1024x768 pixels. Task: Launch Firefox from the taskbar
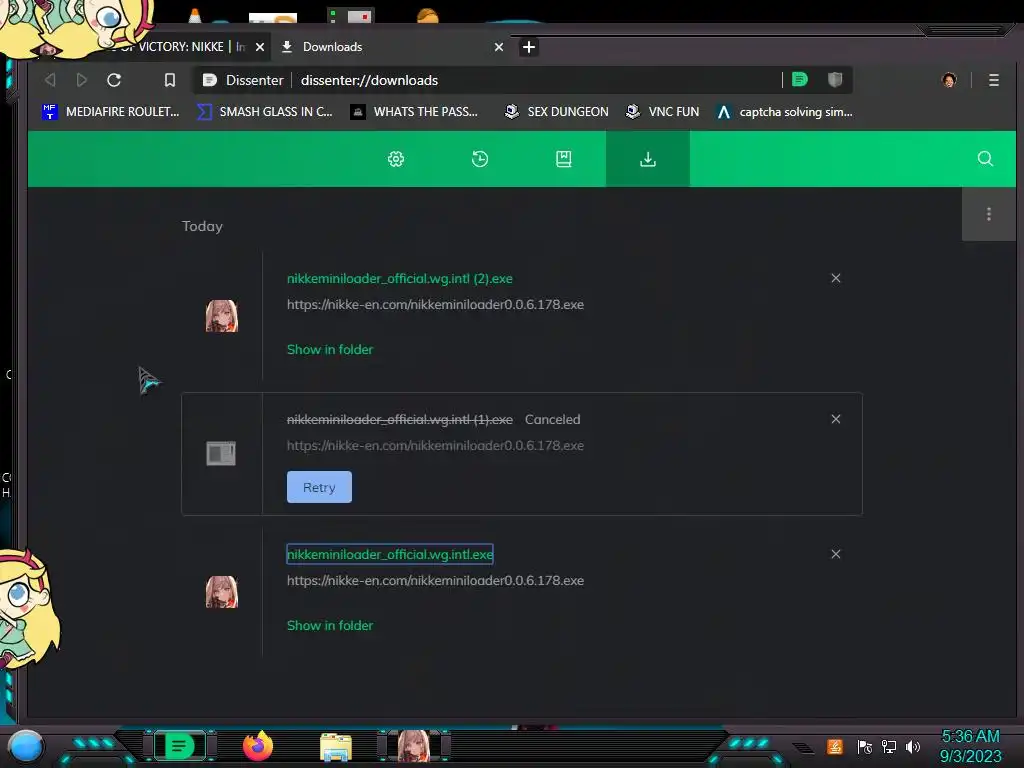point(258,746)
